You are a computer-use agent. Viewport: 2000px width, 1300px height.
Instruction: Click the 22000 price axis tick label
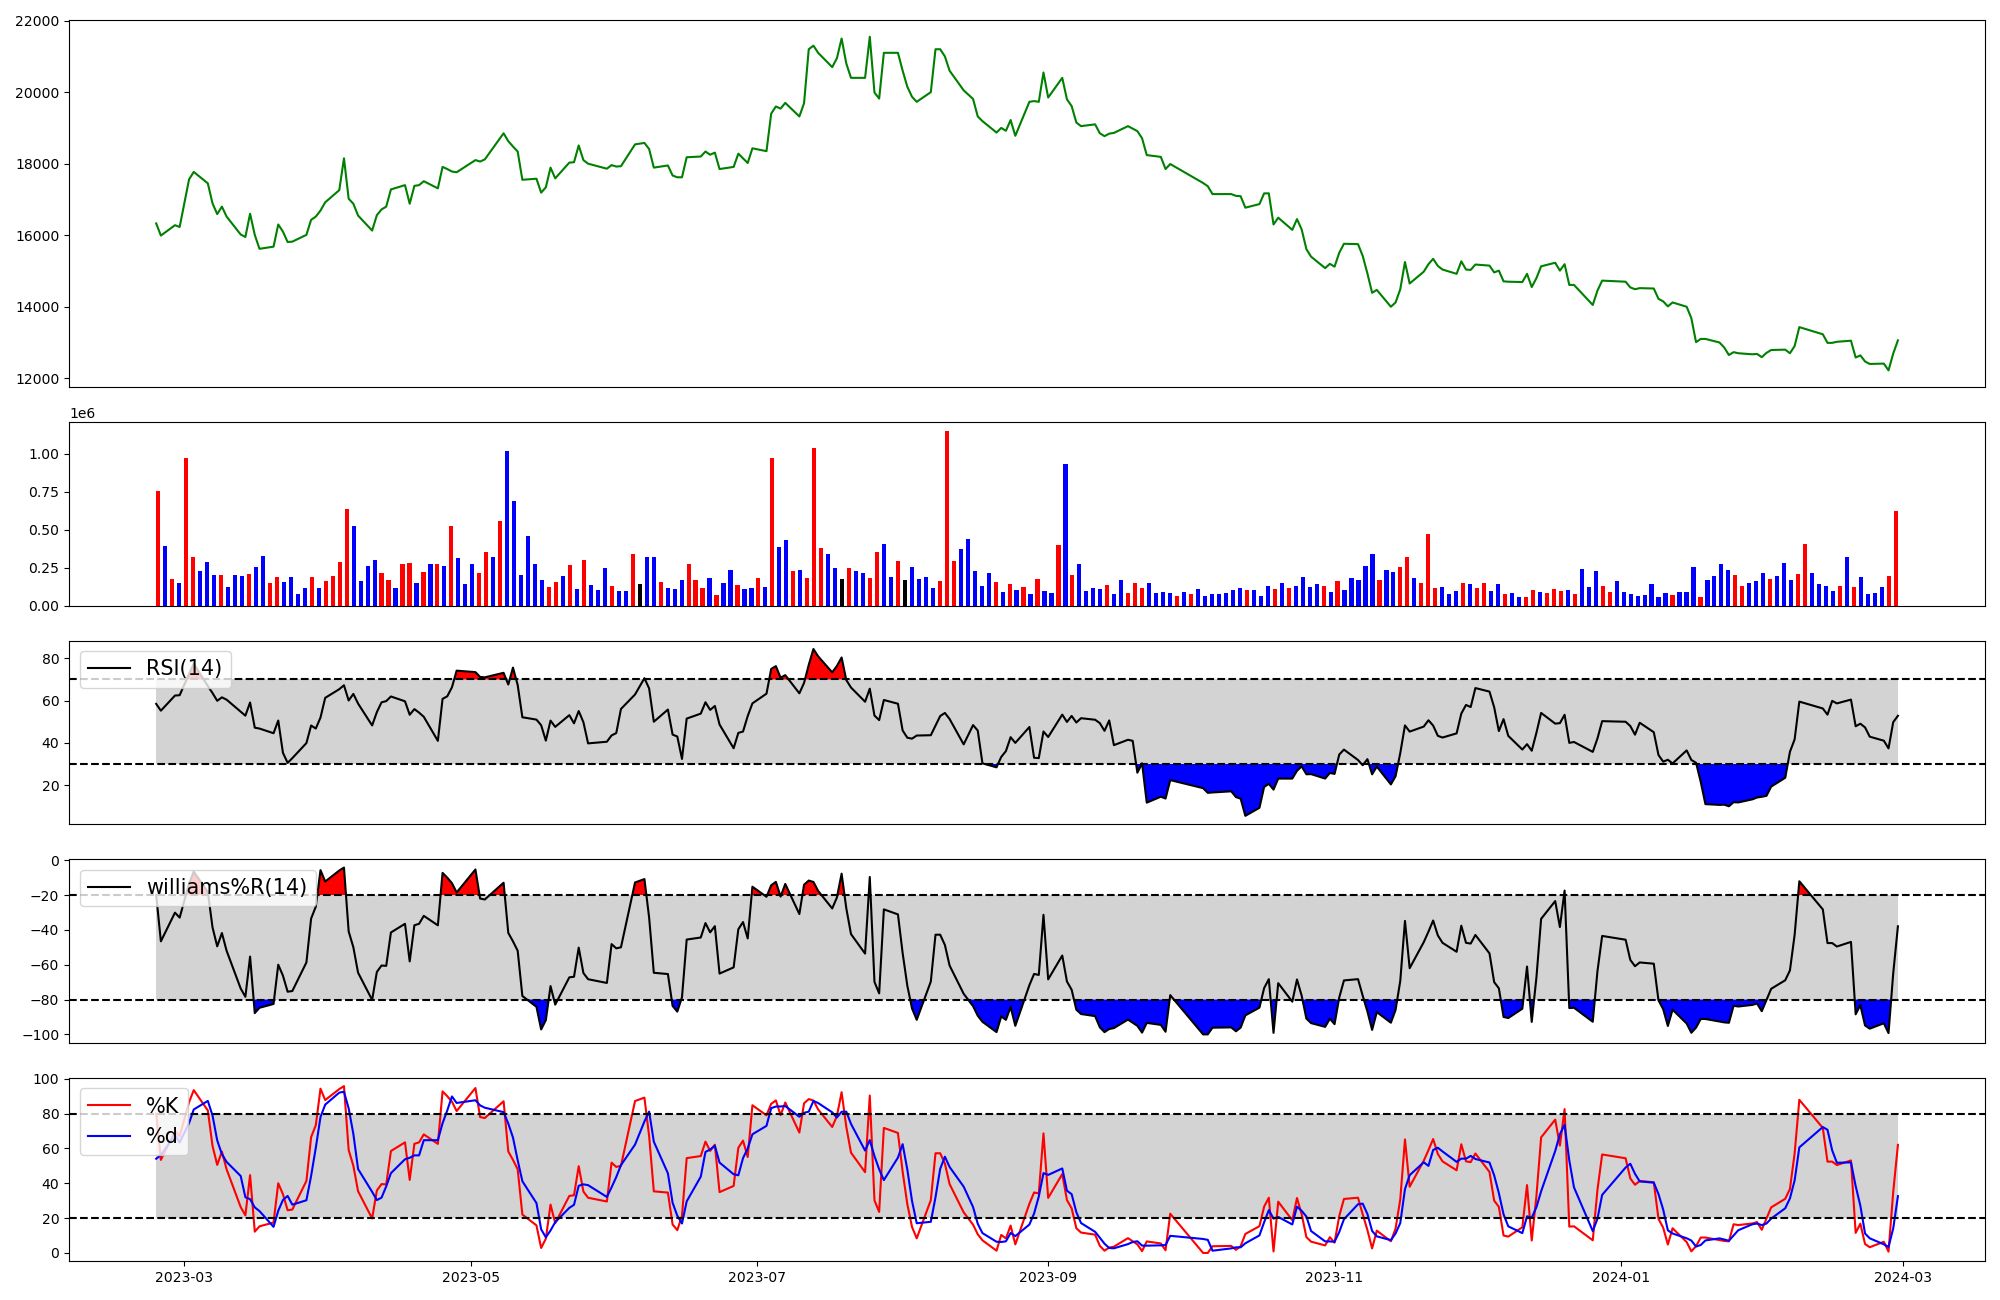(x=37, y=21)
